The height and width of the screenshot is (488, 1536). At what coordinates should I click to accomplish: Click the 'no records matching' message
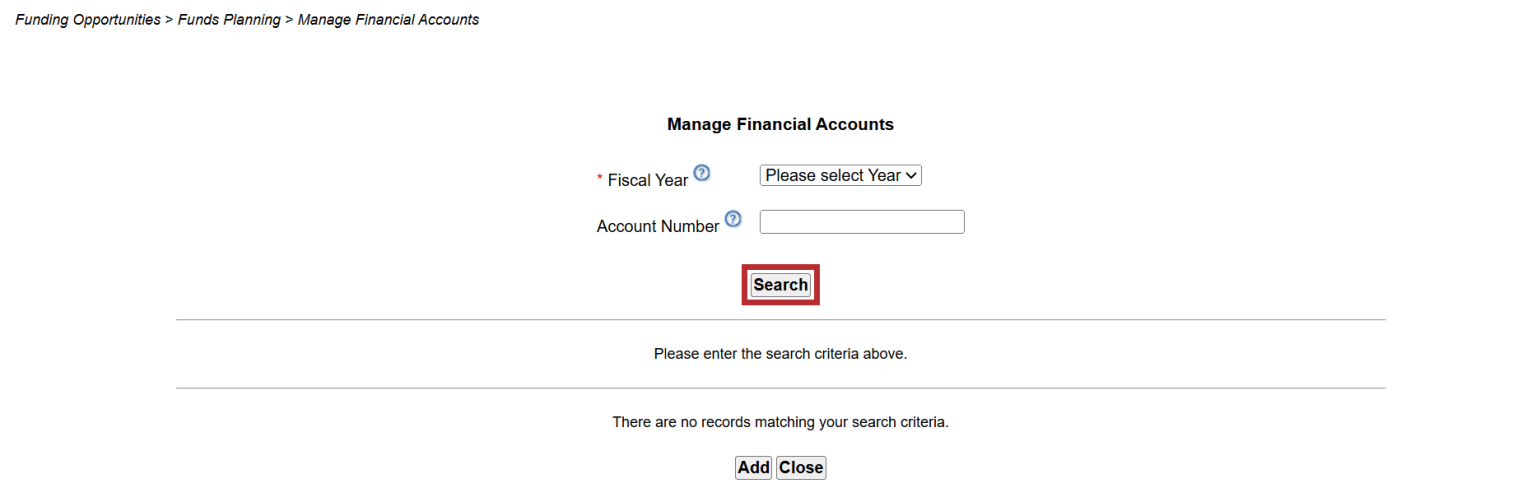(x=780, y=422)
